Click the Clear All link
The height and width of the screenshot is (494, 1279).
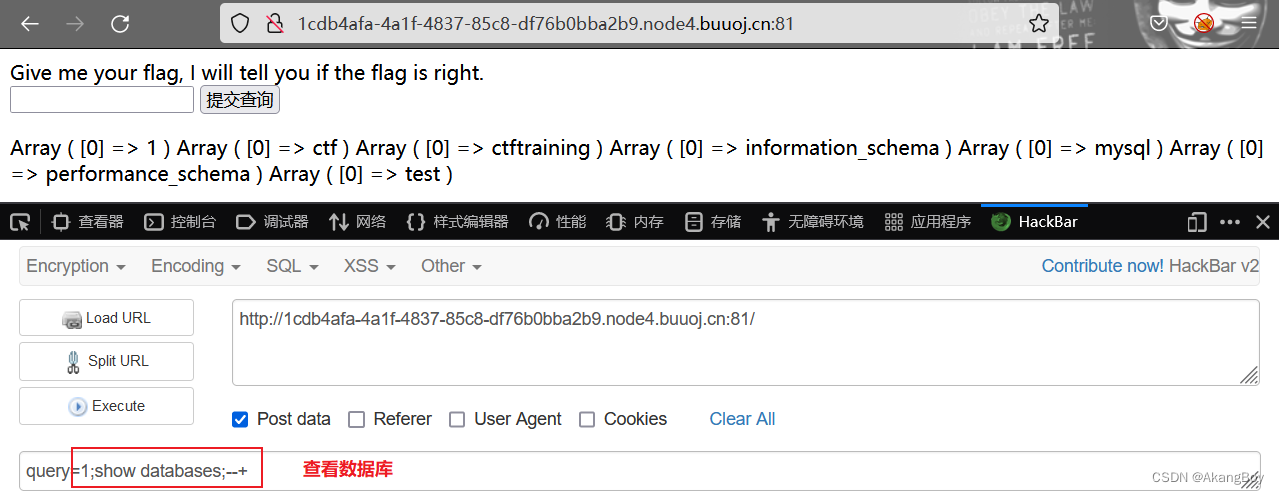tap(742, 419)
